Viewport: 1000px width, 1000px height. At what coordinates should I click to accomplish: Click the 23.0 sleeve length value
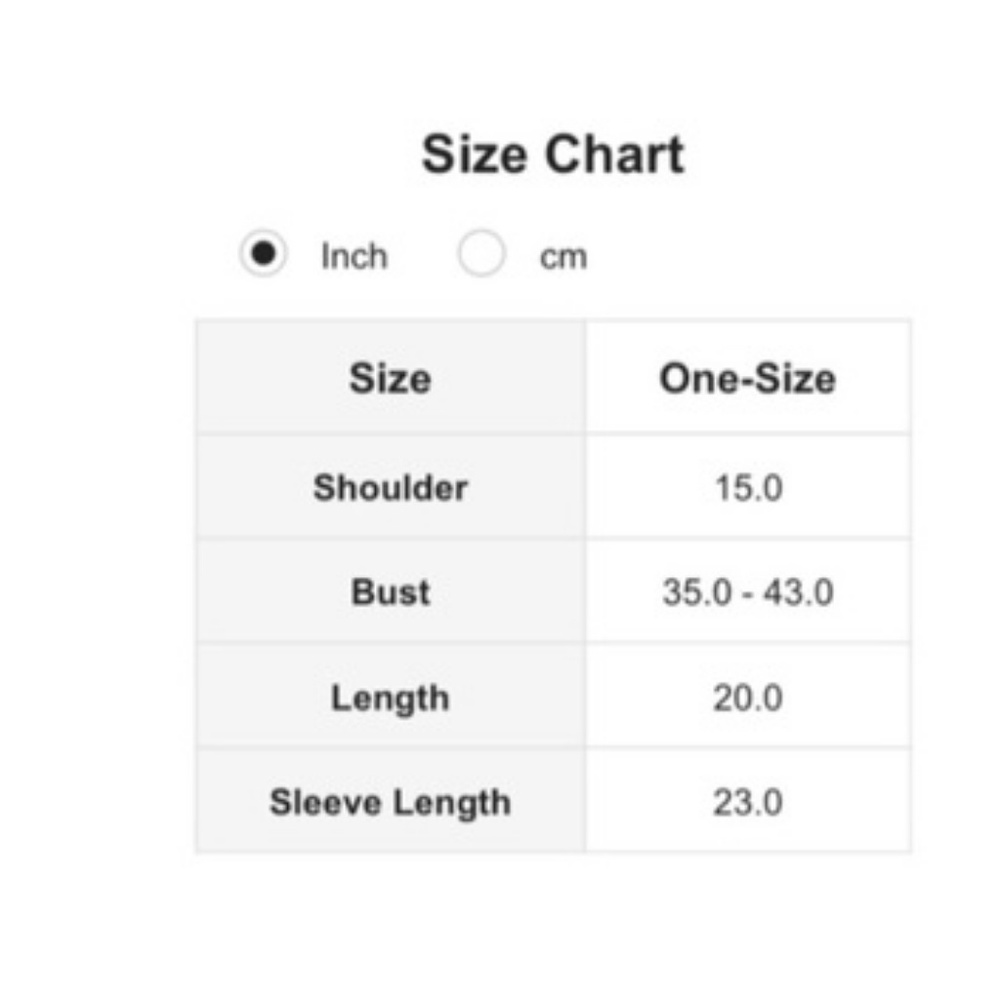748,803
